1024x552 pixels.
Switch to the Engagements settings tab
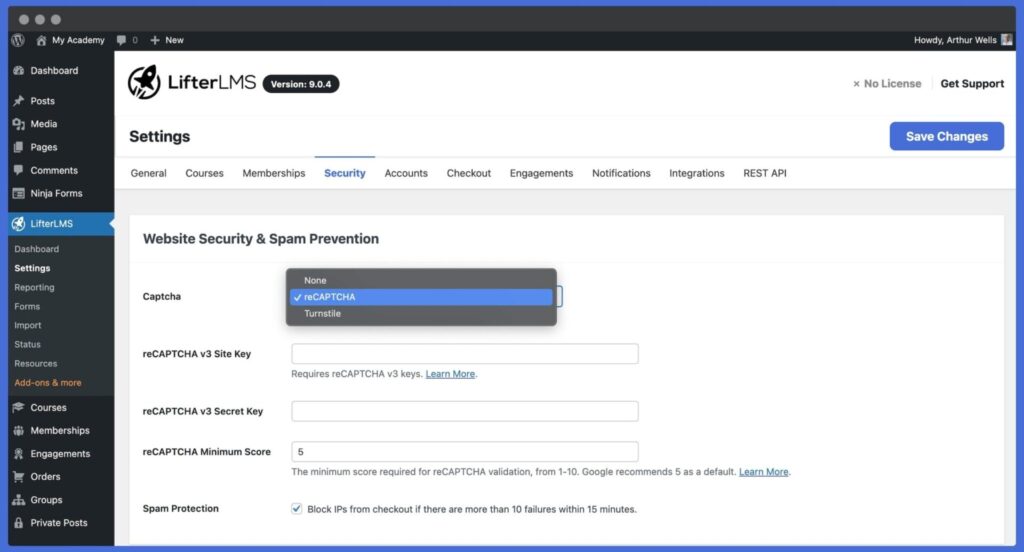[x=541, y=173]
